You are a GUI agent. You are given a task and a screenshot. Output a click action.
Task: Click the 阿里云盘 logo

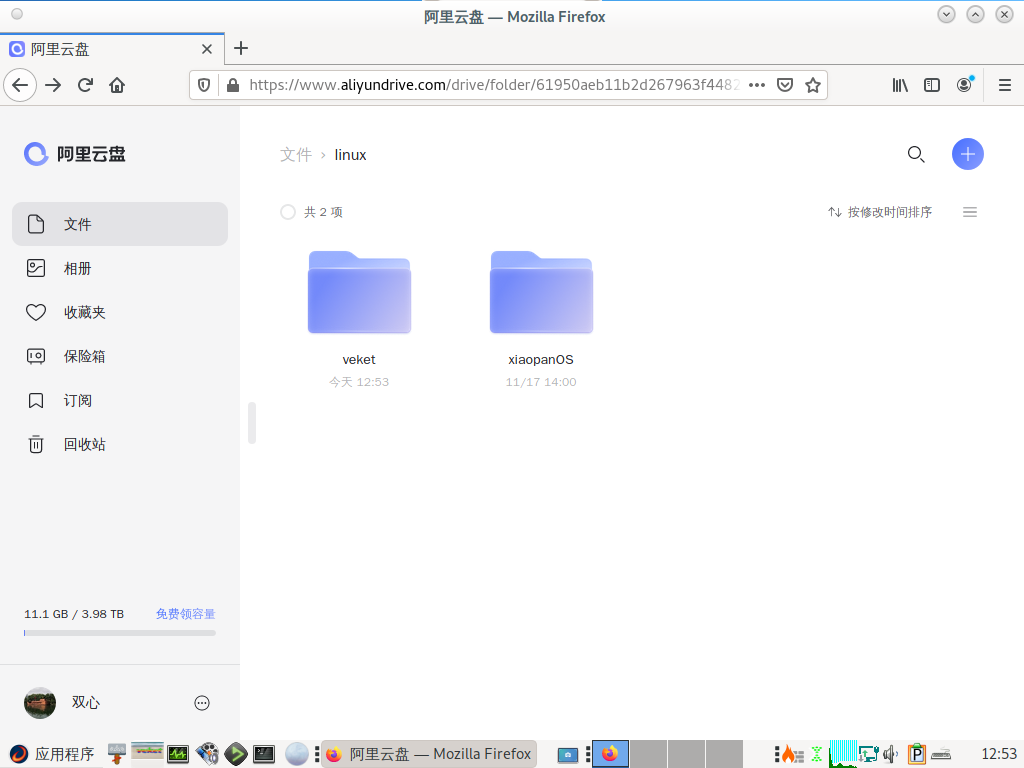pos(74,154)
